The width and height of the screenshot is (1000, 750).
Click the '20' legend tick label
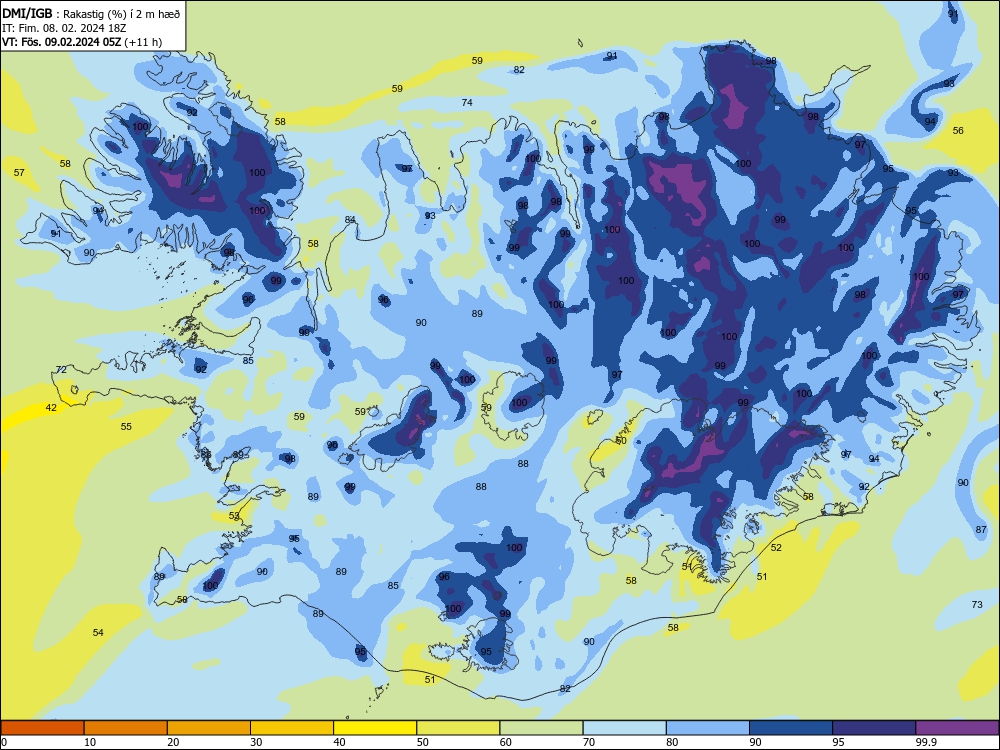coord(173,742)
